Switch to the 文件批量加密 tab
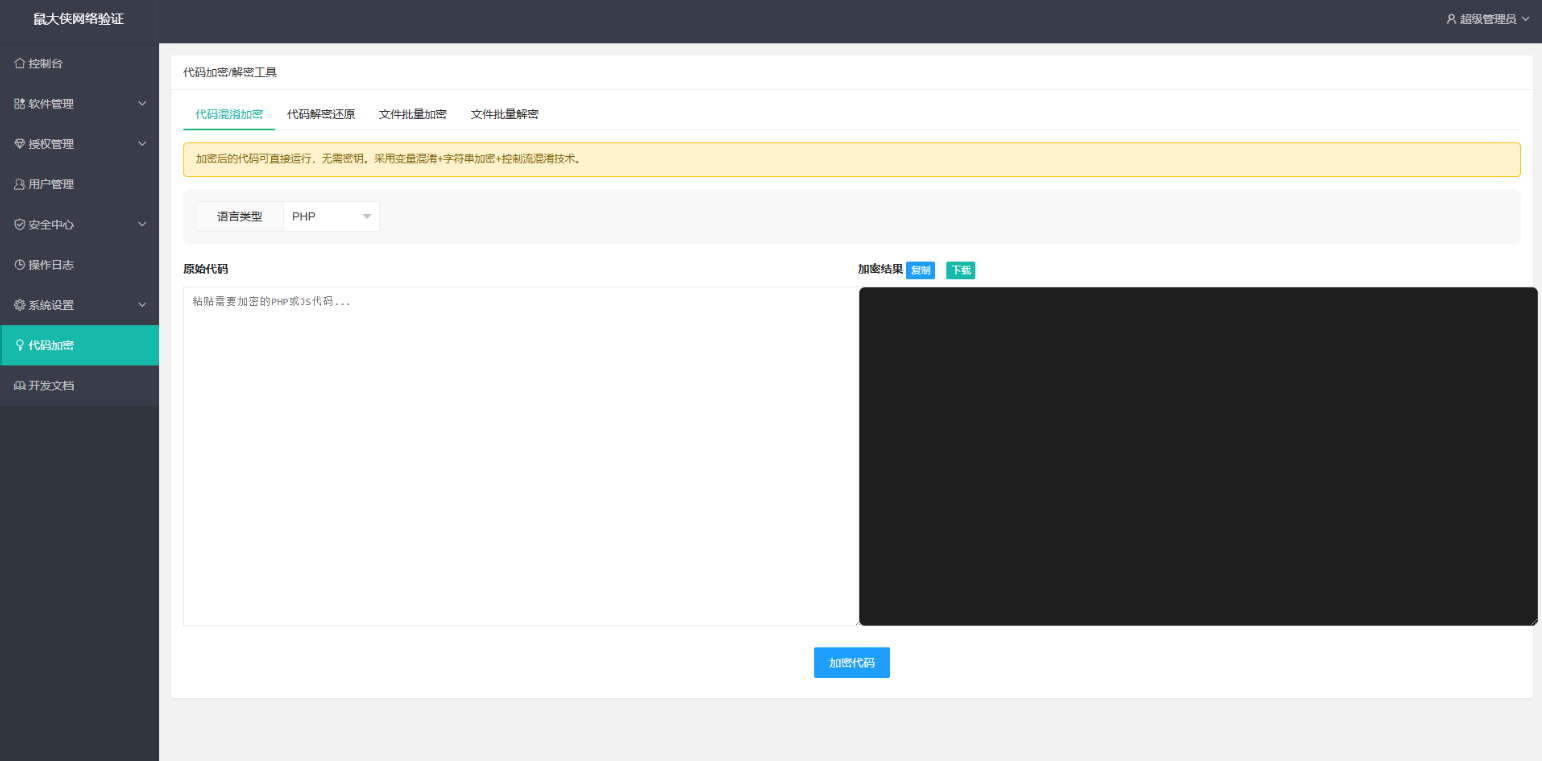Viewport: 1542px width, 761px height. (412, 114)
